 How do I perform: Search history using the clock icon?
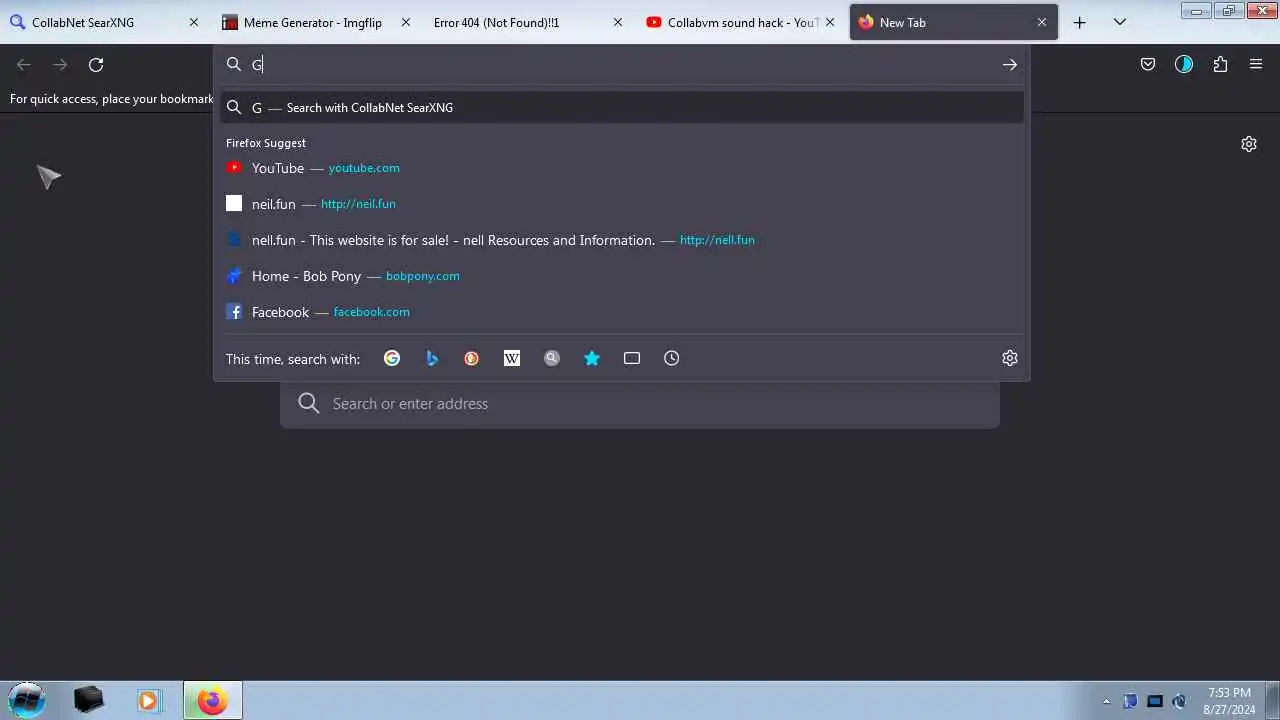672,358
